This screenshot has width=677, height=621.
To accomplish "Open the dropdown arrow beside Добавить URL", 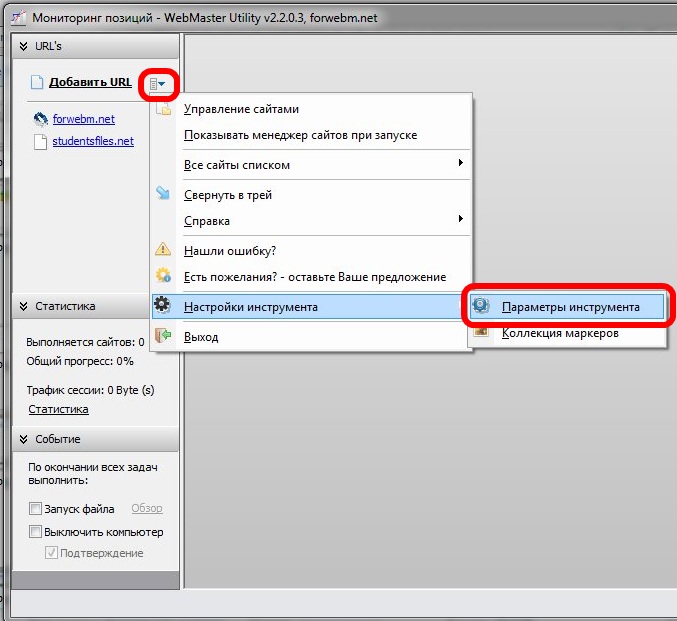I will [x=158, y=84].
